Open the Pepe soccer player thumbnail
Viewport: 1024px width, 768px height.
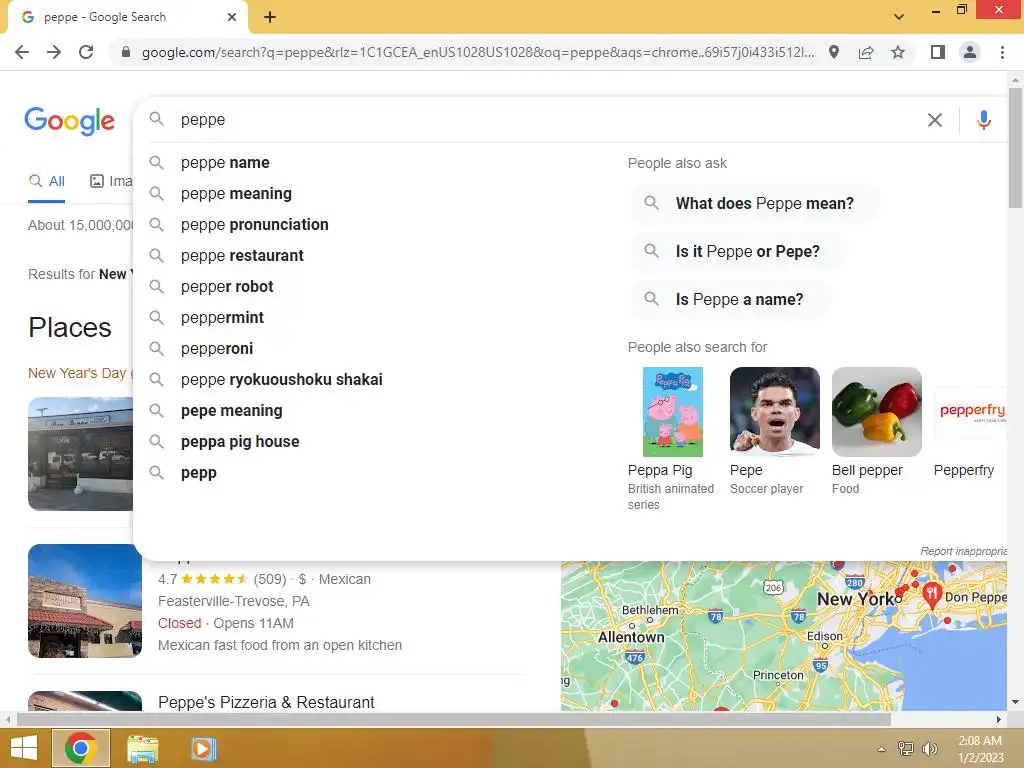(x=775, y=412)
